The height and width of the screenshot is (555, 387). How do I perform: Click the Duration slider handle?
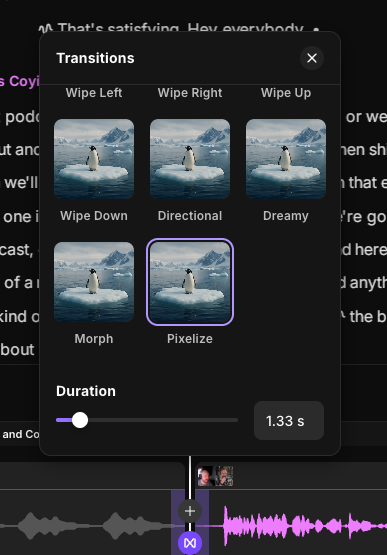point(80,420)
